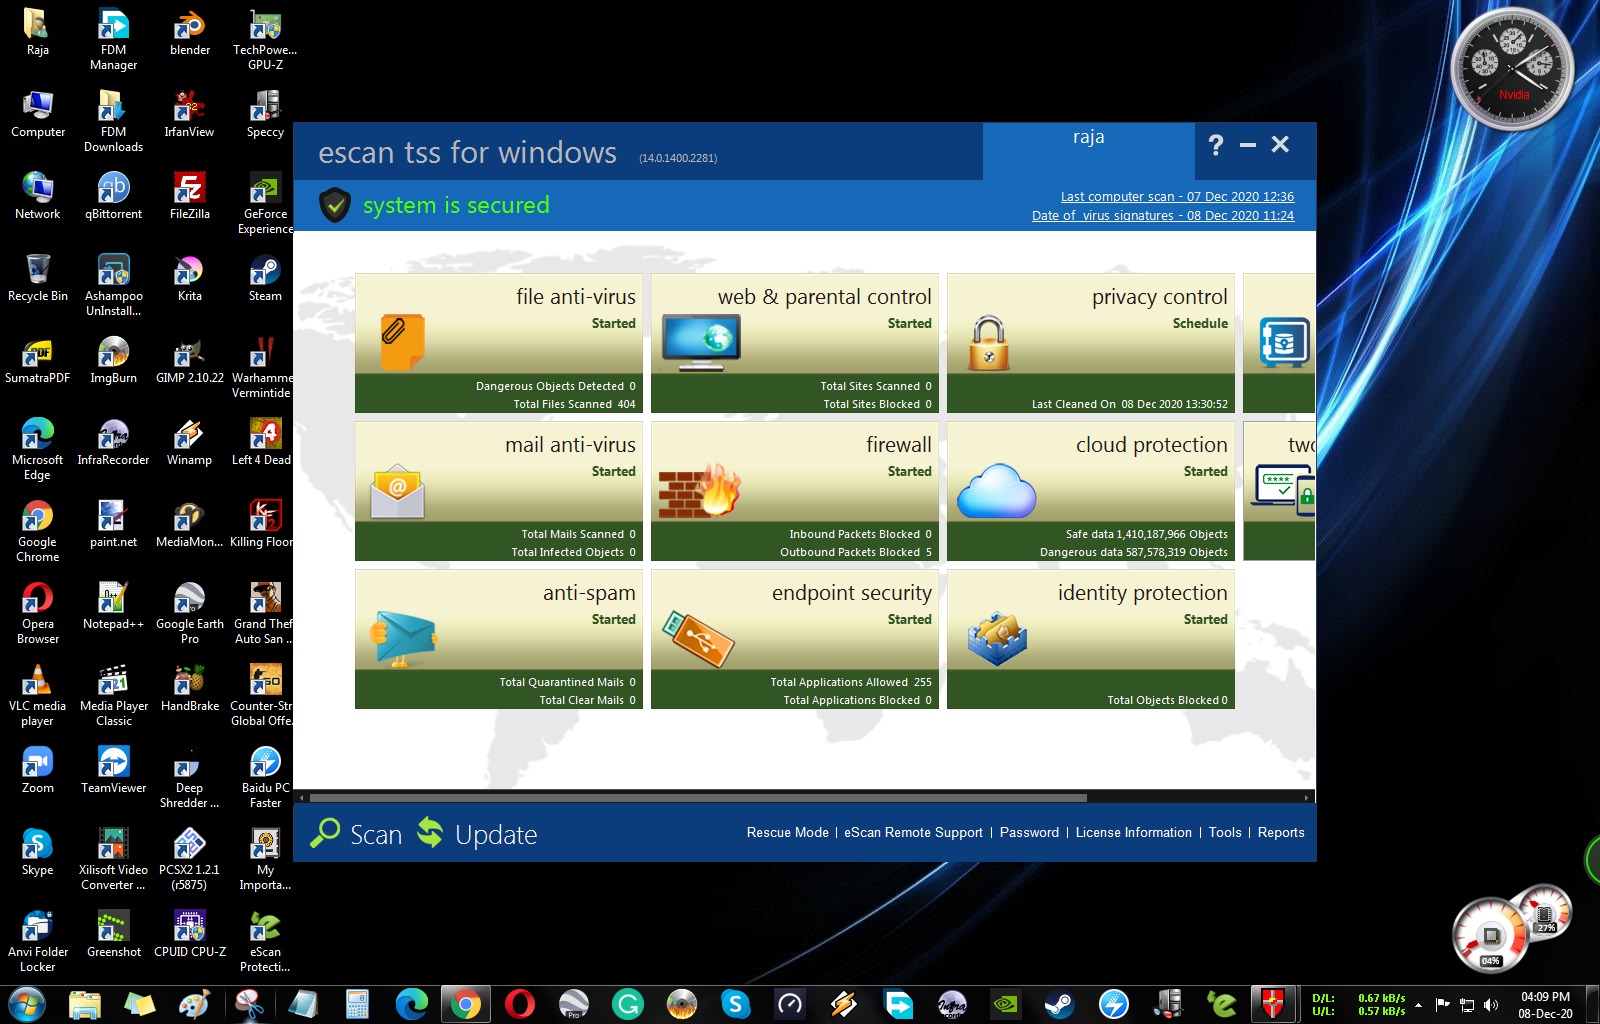This screenshot has height=1024, width=1600.
Task: Open the identity protection module icon
Action: click(x=997, y=636)
